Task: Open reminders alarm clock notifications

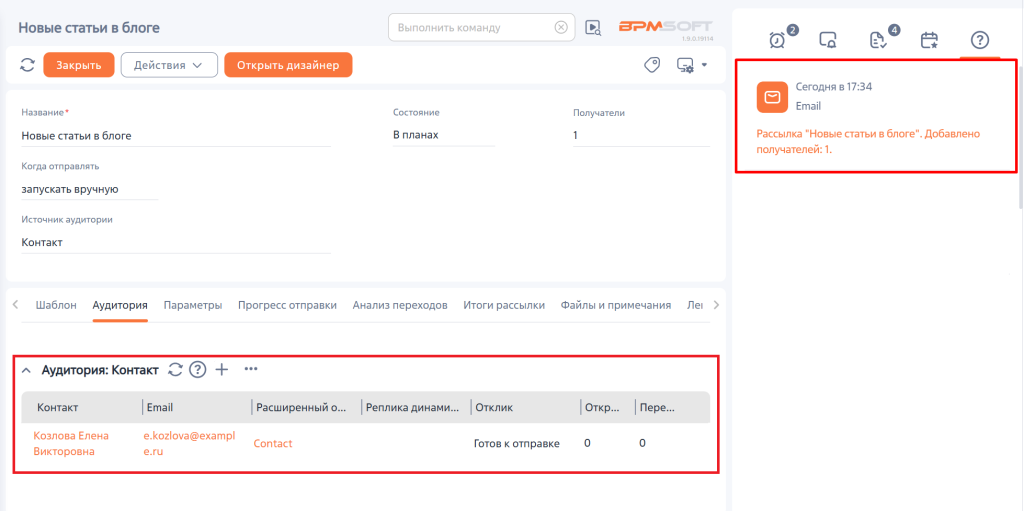Action: (x=777, y=41)
